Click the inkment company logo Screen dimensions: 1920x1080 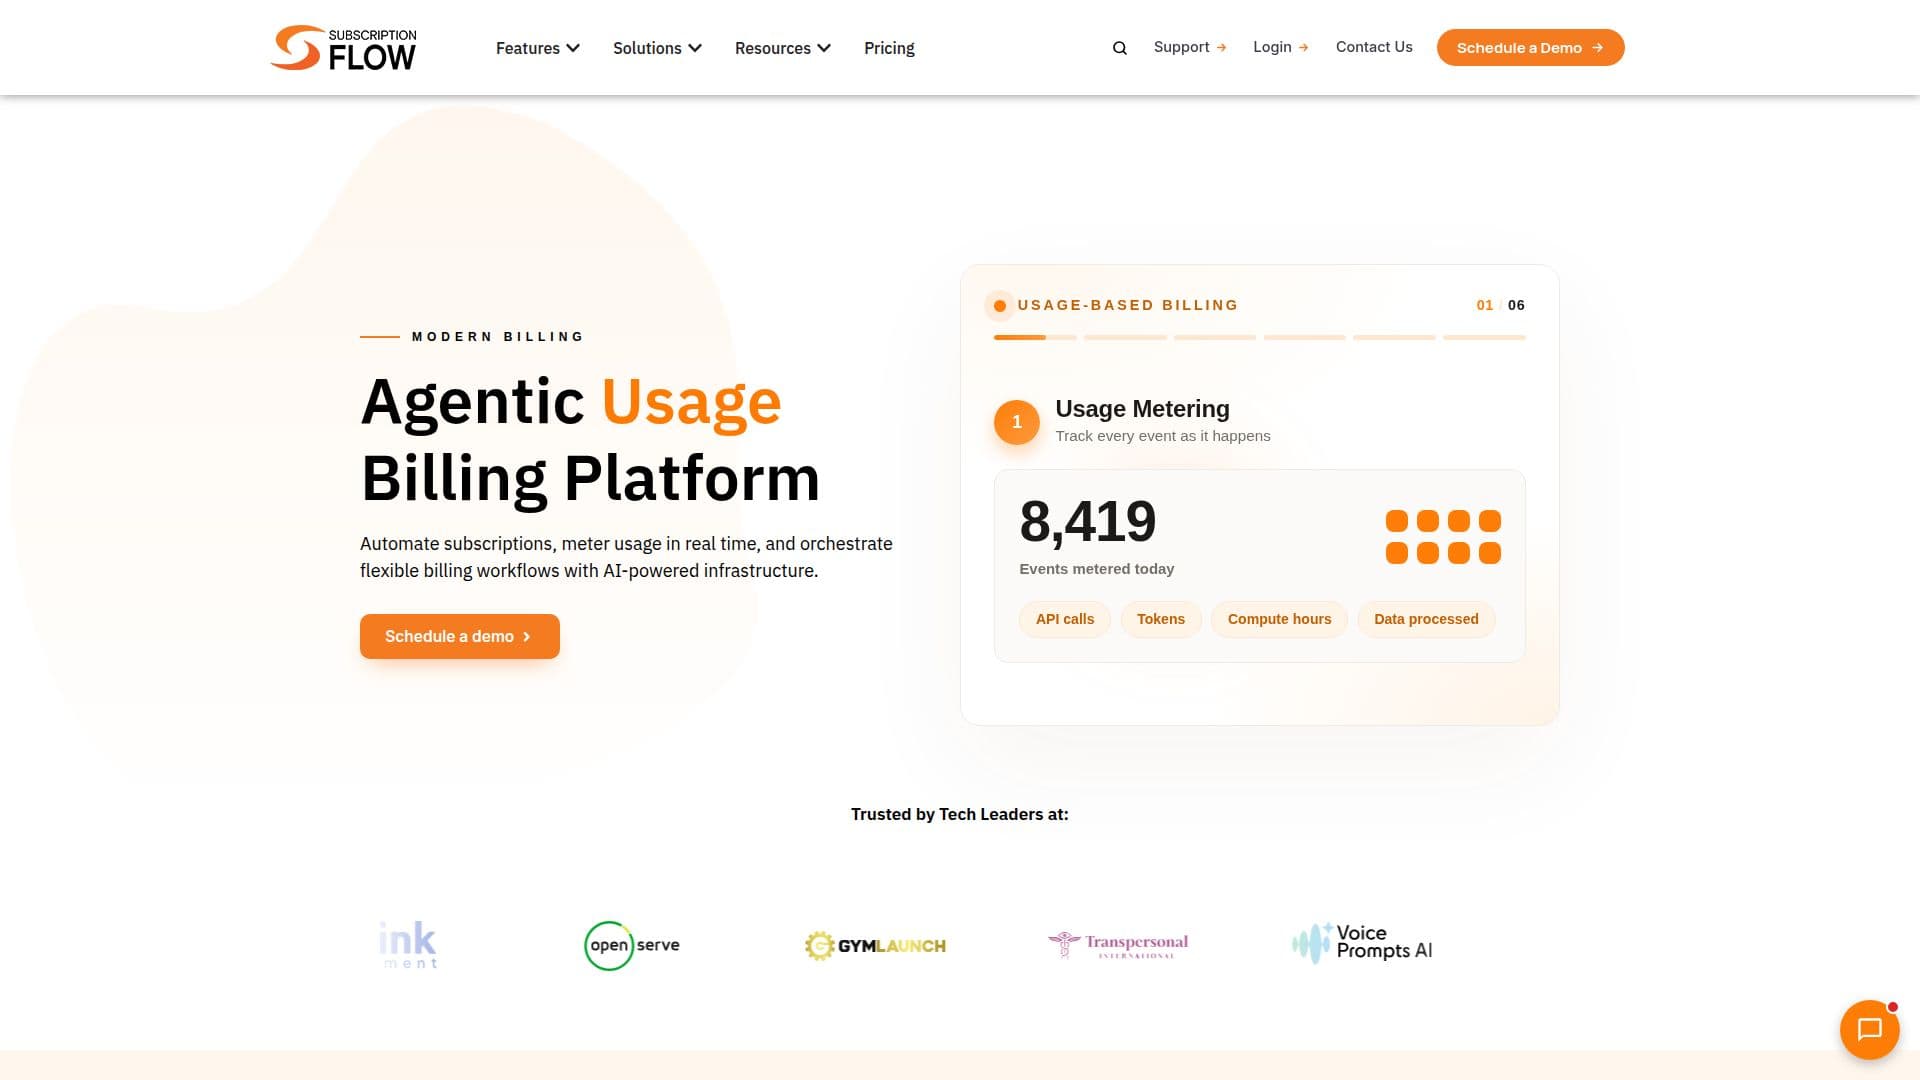(x=408, y=944)
